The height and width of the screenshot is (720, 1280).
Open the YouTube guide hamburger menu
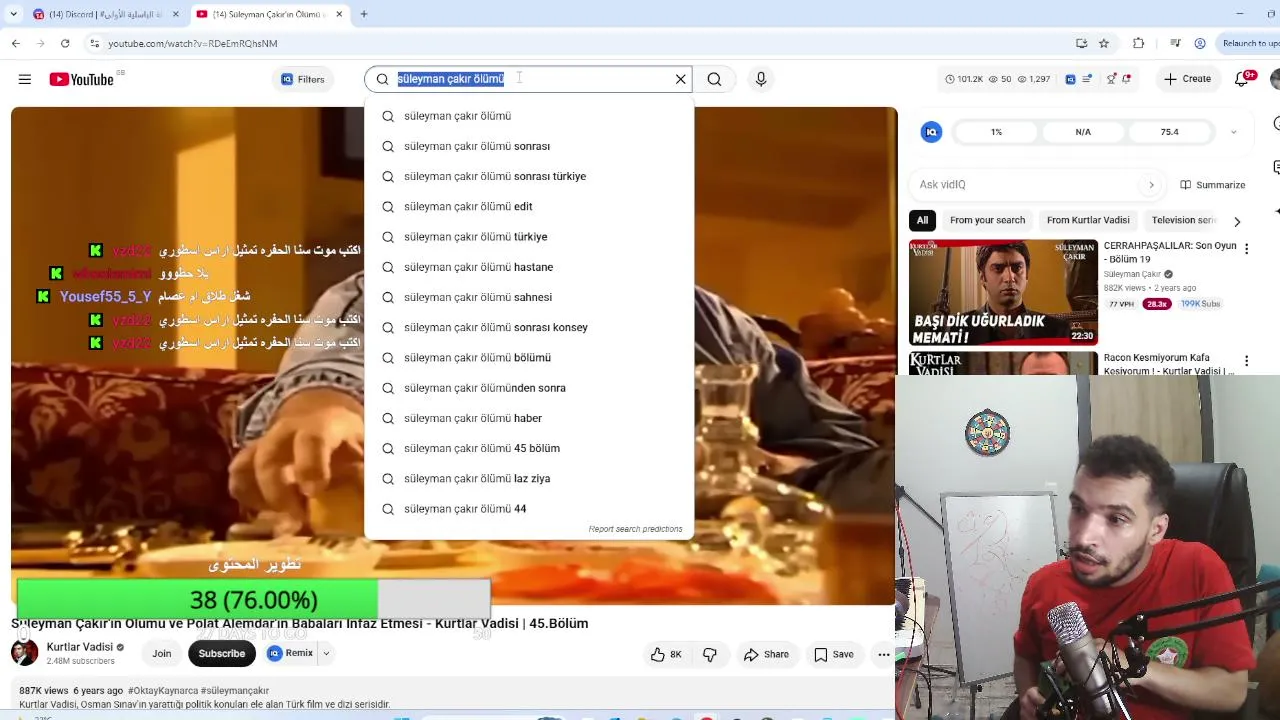pyautogui.click(x=25, y=79)
